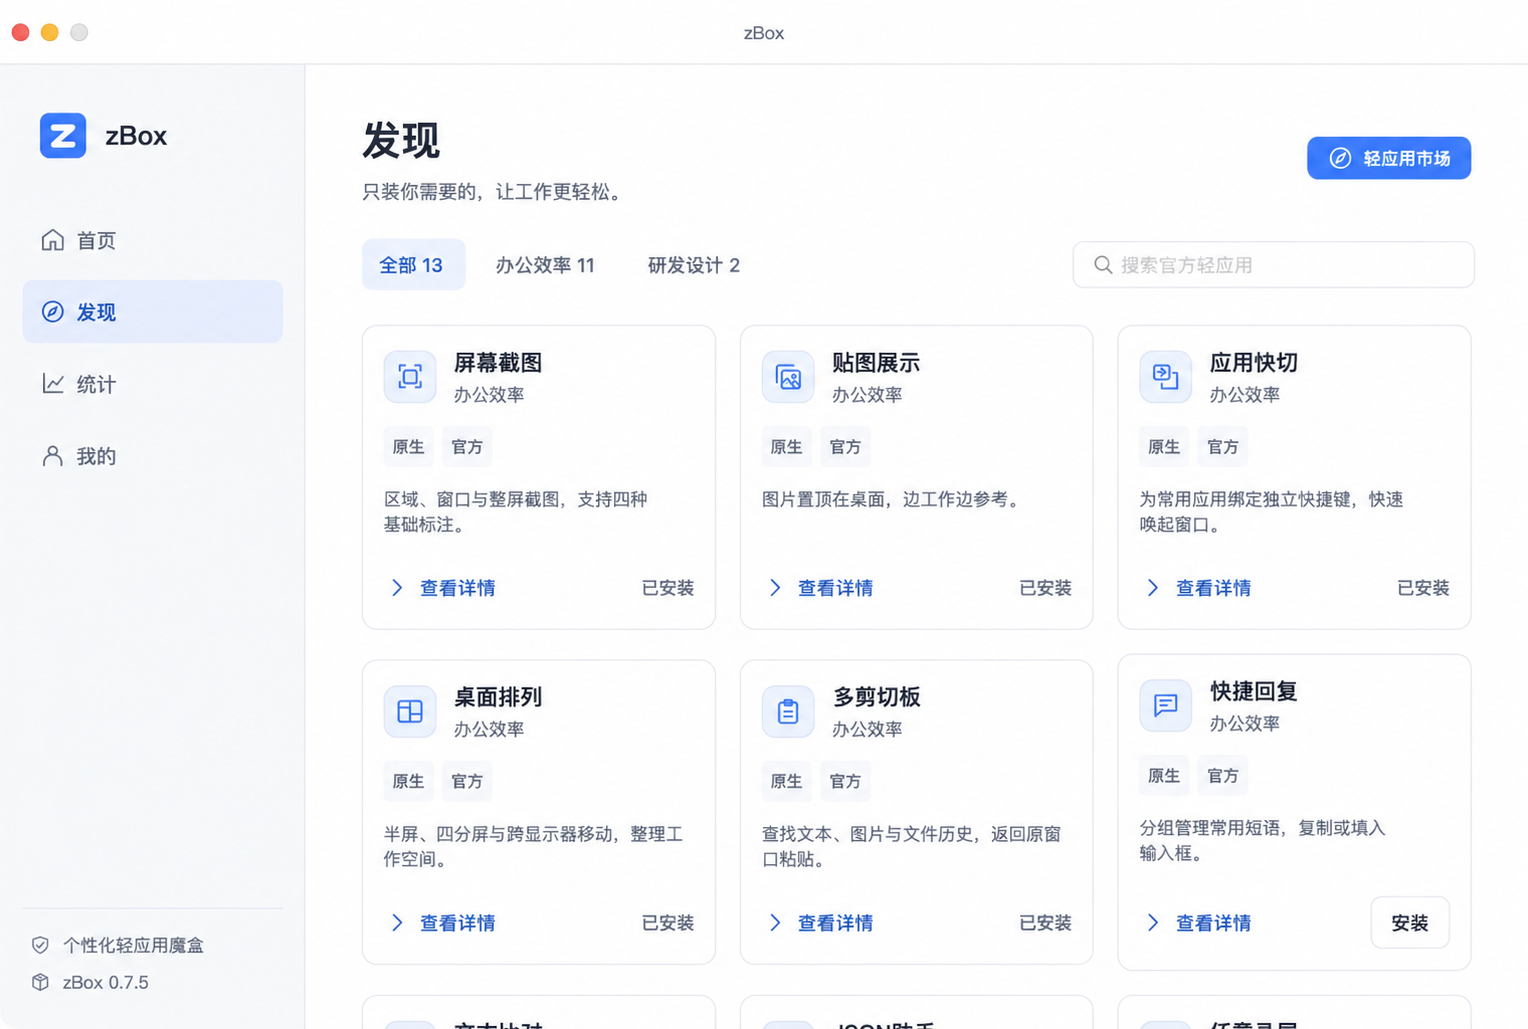Screen dimensions: 1528x1029
Task: Click the 官方 tag on 应用快切 card
Action: click(1222, 447)
